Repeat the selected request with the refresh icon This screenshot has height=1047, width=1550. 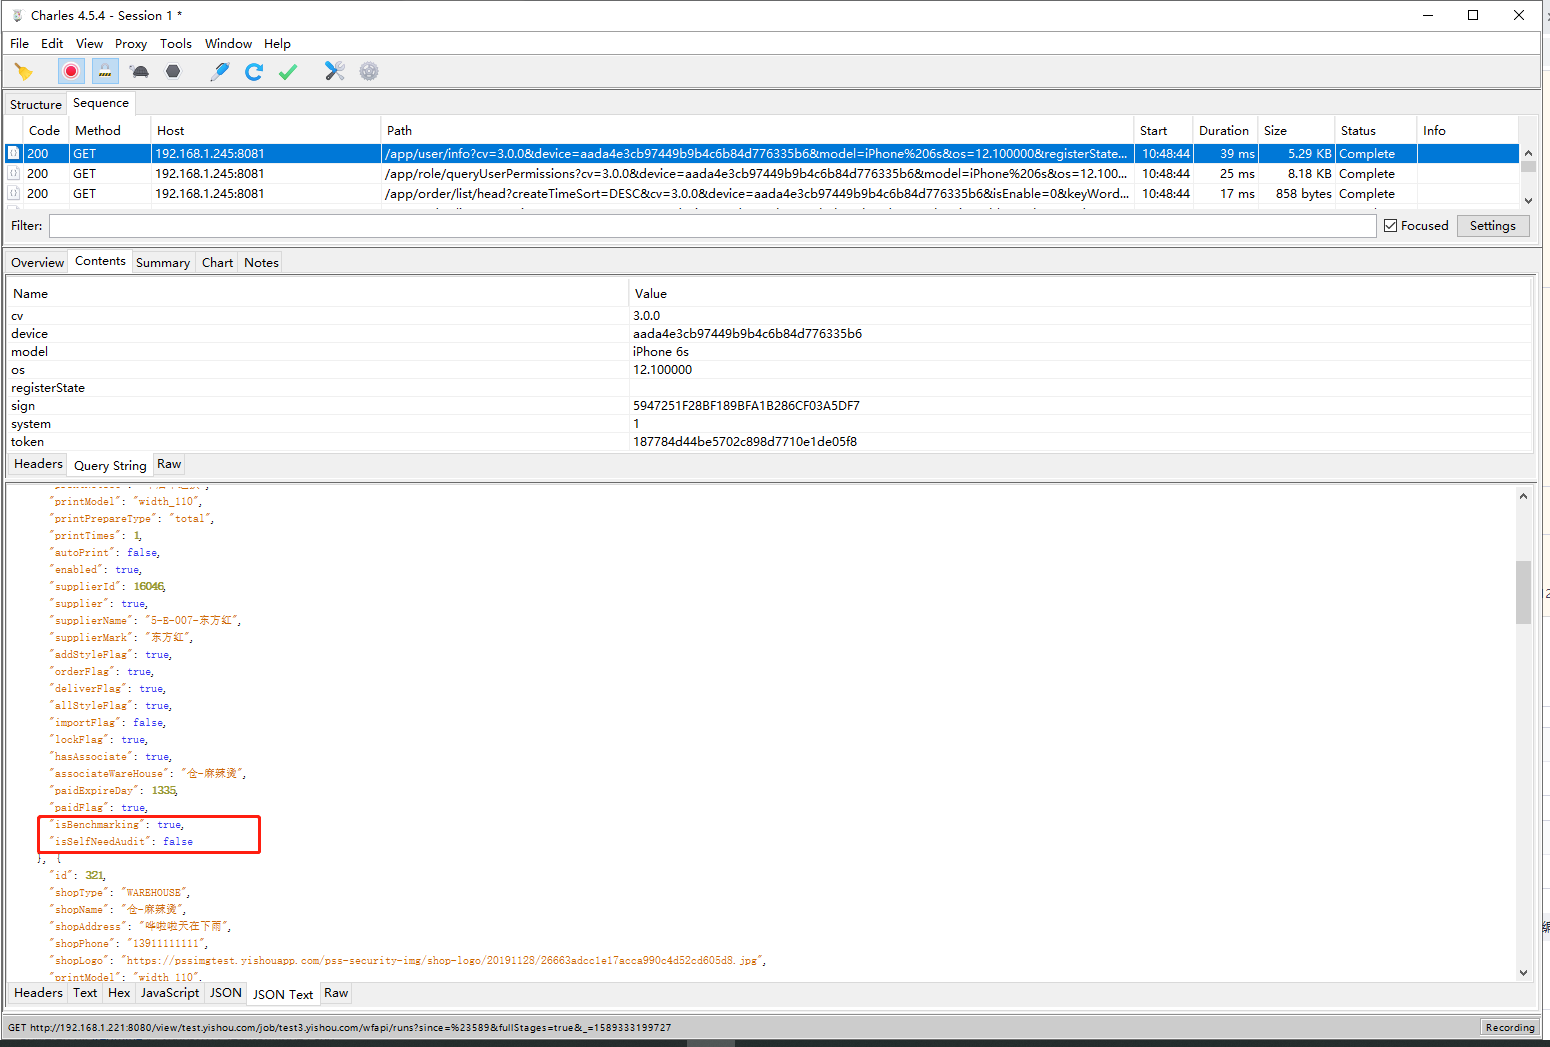(254, 71)
